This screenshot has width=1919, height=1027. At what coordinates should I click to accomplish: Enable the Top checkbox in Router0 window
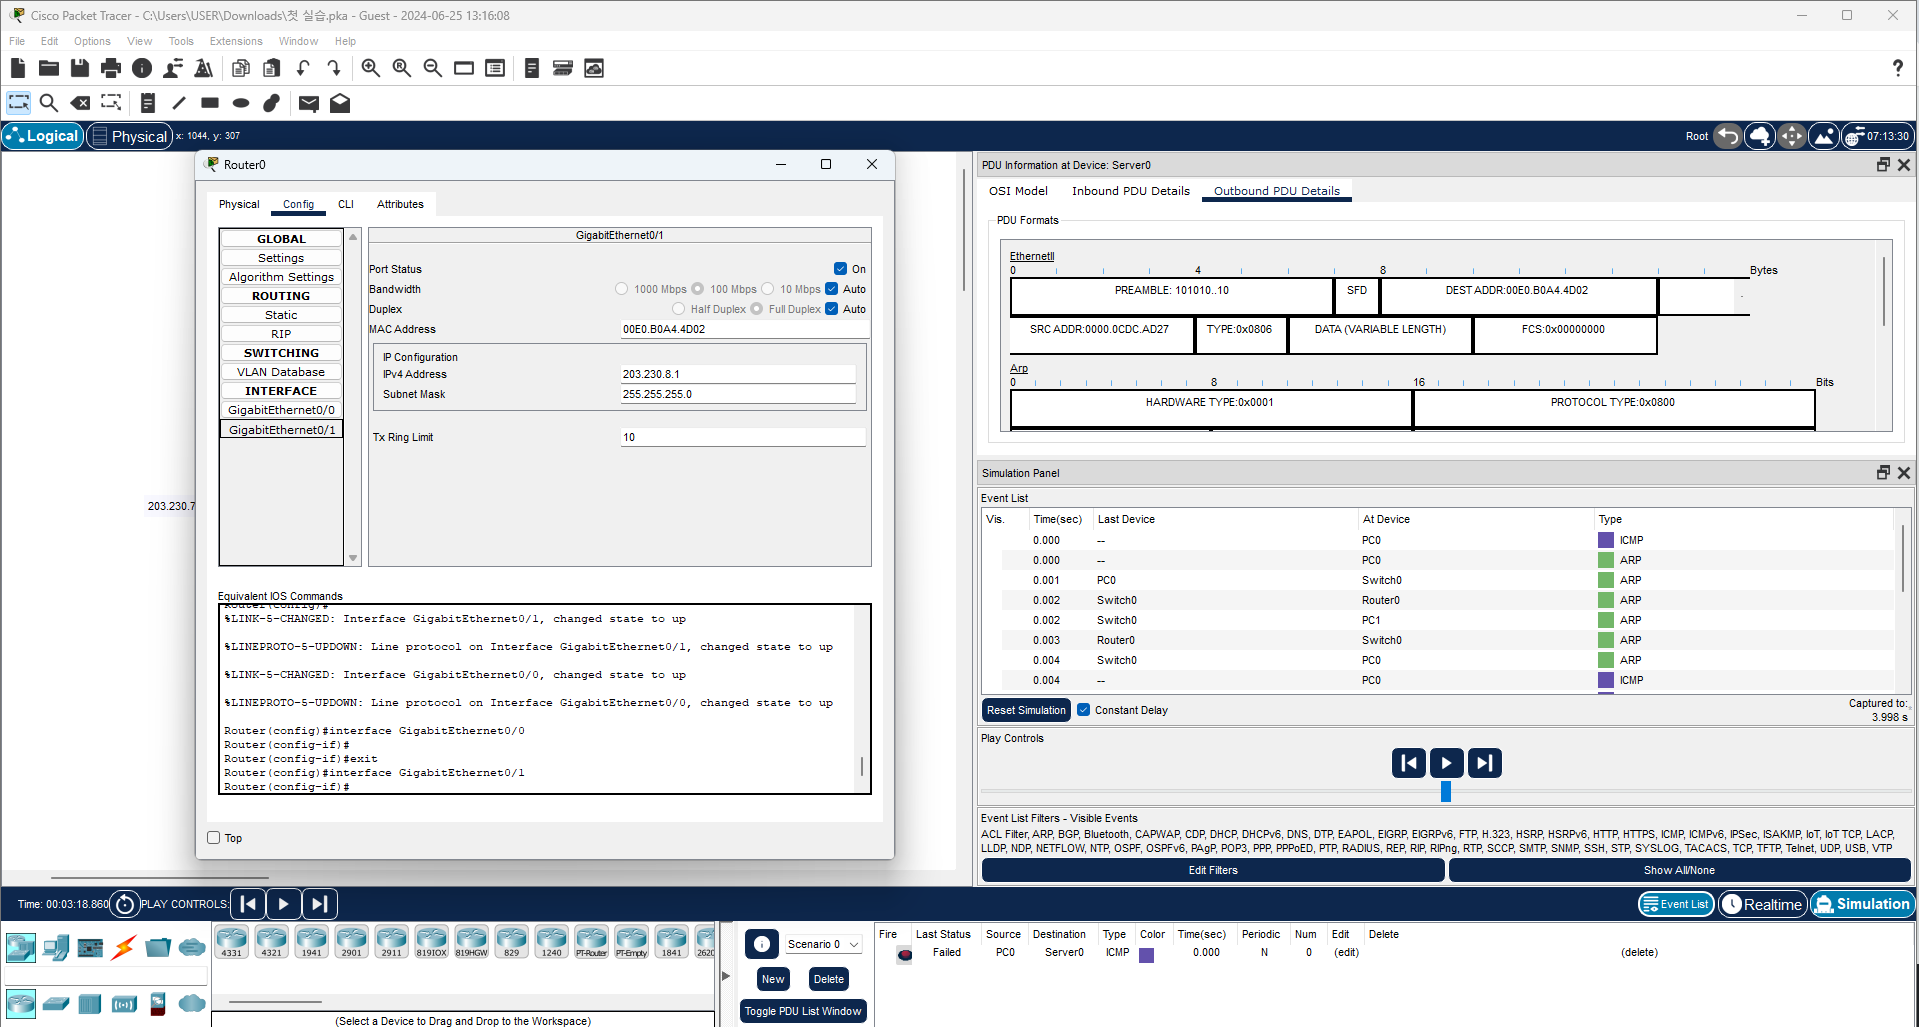(213, 838)
